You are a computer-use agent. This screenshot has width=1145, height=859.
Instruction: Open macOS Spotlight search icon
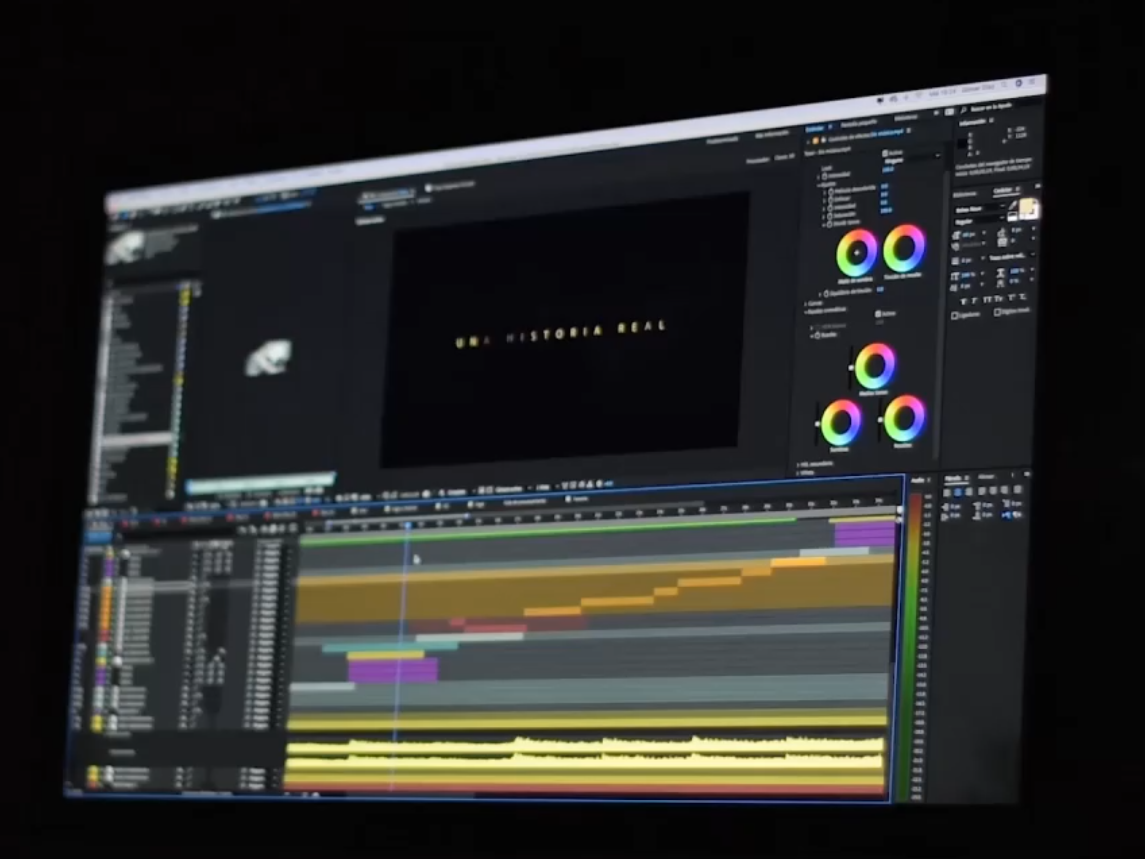pyautogui.click(x=1005, y=84)
